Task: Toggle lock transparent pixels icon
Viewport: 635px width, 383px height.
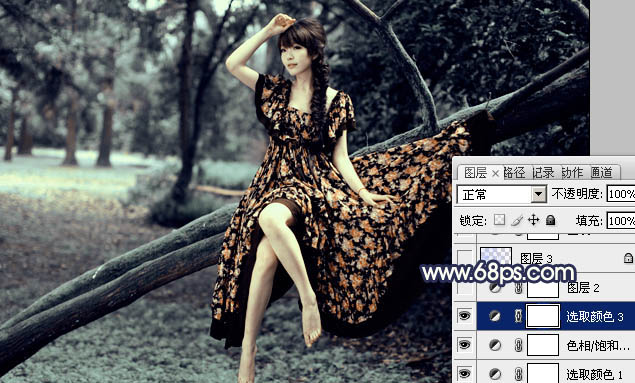Action: [x=499, y=220]
